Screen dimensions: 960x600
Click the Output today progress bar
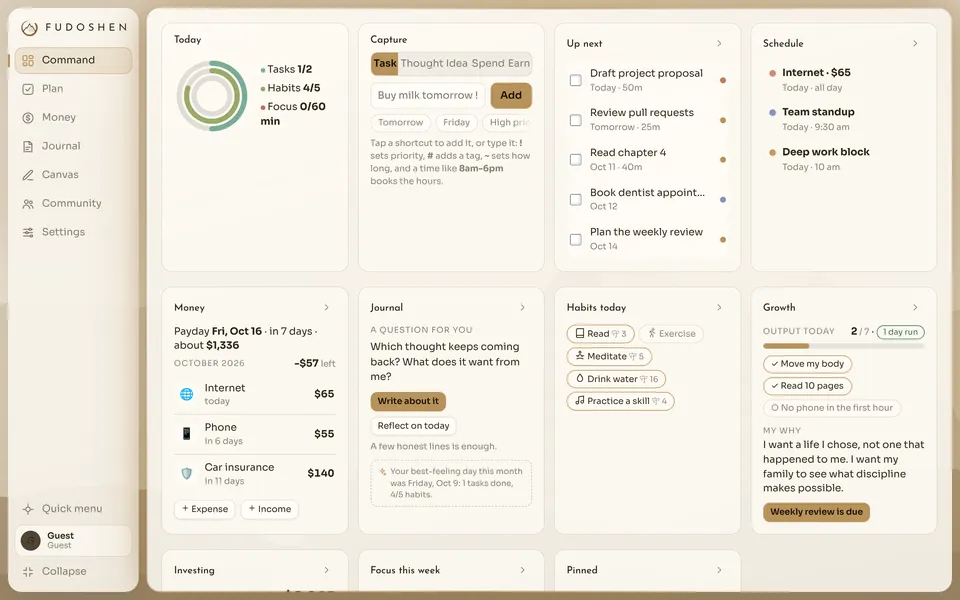coord(844,347)
